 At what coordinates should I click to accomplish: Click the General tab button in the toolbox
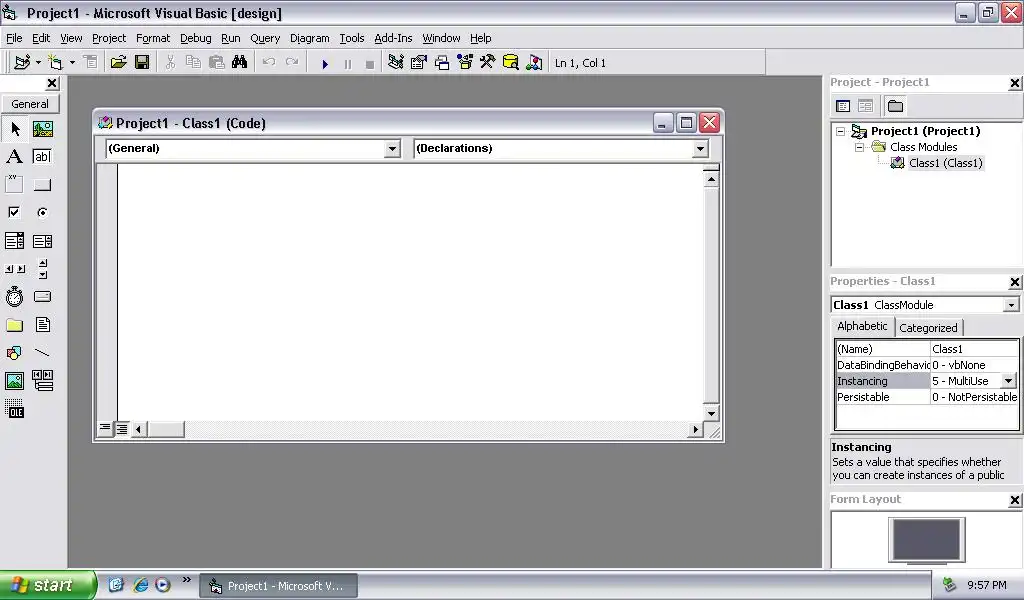30,104
